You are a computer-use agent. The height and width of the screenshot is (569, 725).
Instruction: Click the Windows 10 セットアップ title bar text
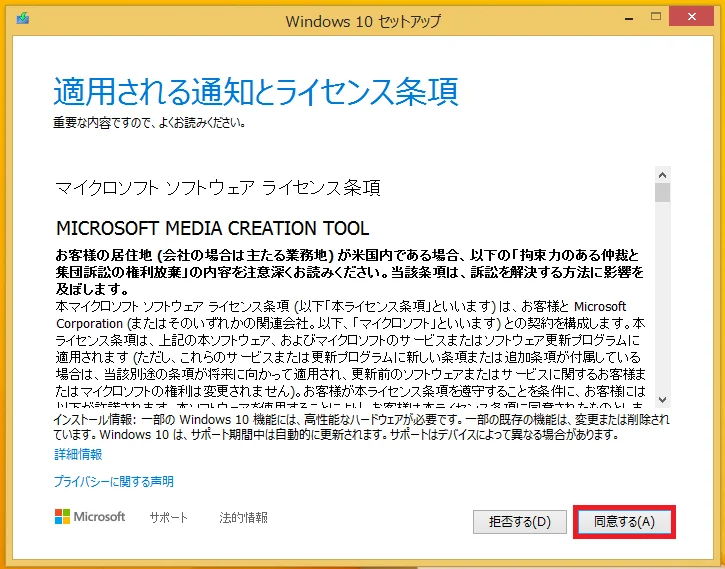pos(362,21)
